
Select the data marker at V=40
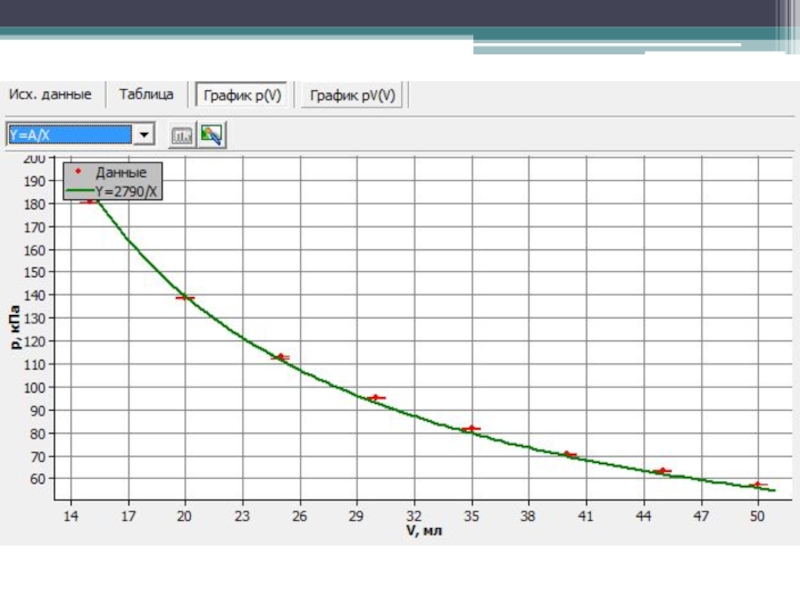(567, 455)
